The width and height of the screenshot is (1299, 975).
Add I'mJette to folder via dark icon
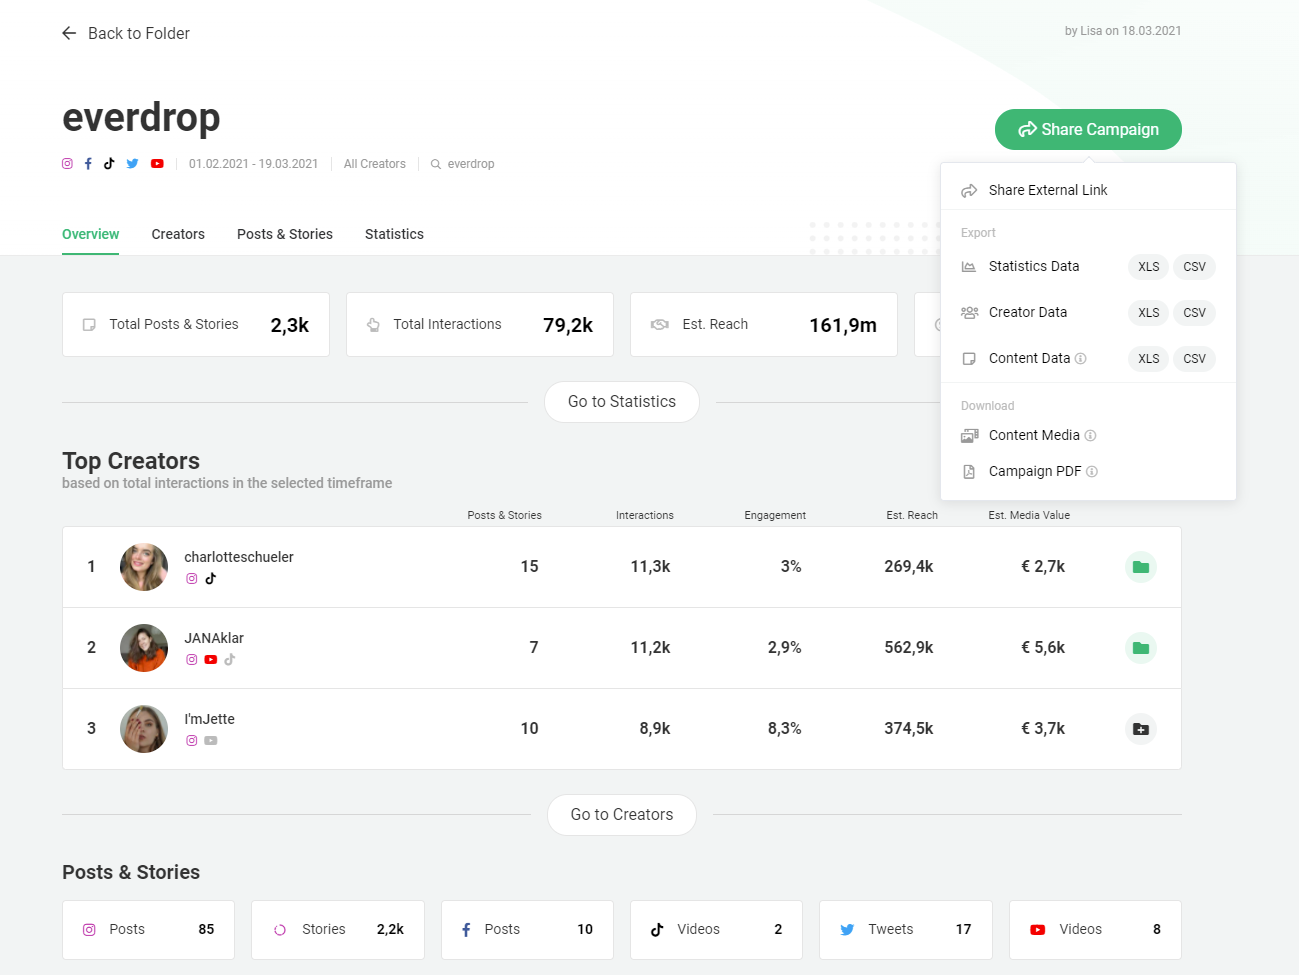(1140, 729)
